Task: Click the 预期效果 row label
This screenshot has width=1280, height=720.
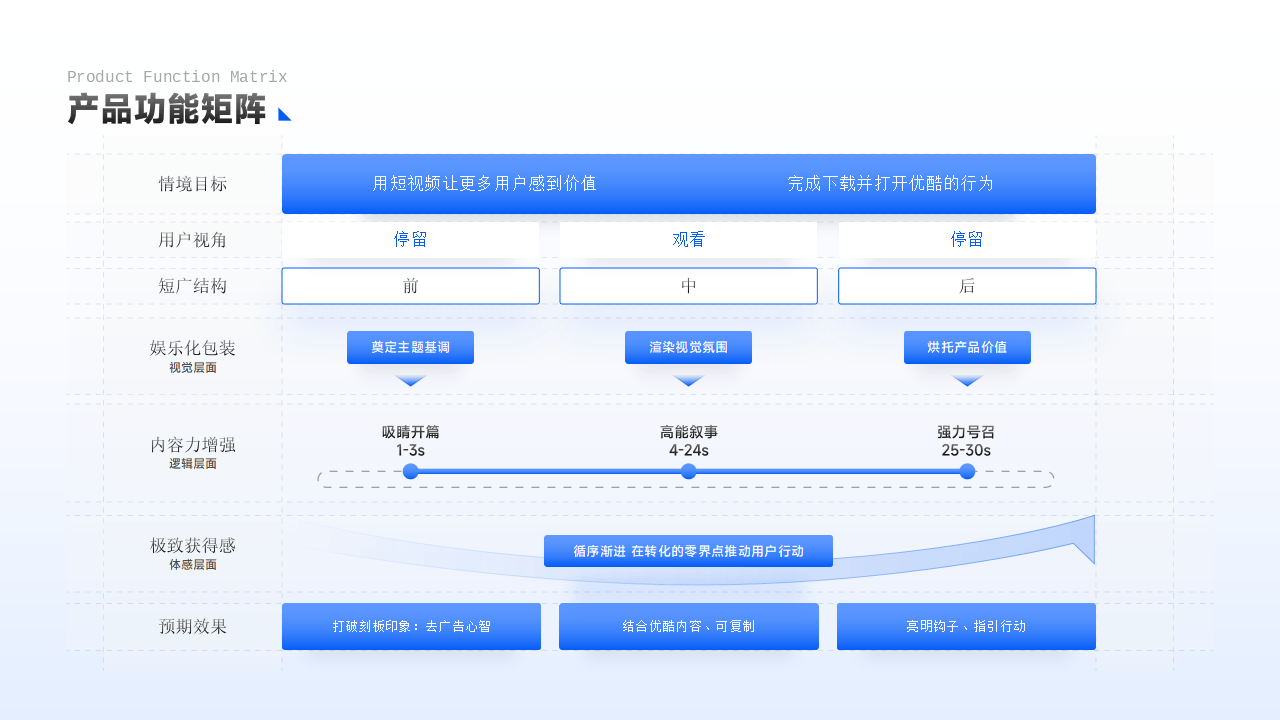Action: [x=193, y=627]
